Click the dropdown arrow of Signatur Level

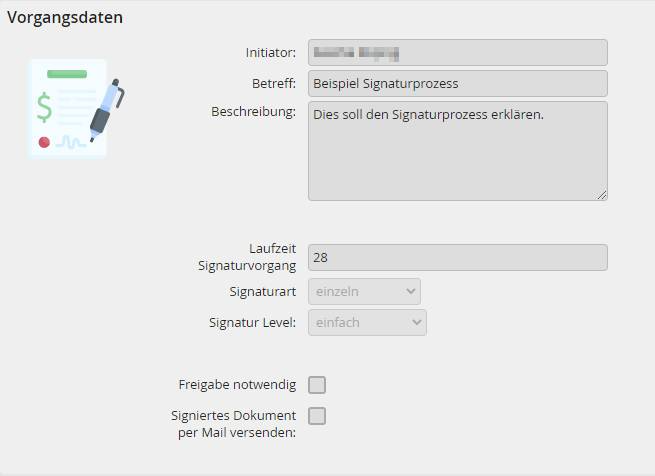click(415, 322)
